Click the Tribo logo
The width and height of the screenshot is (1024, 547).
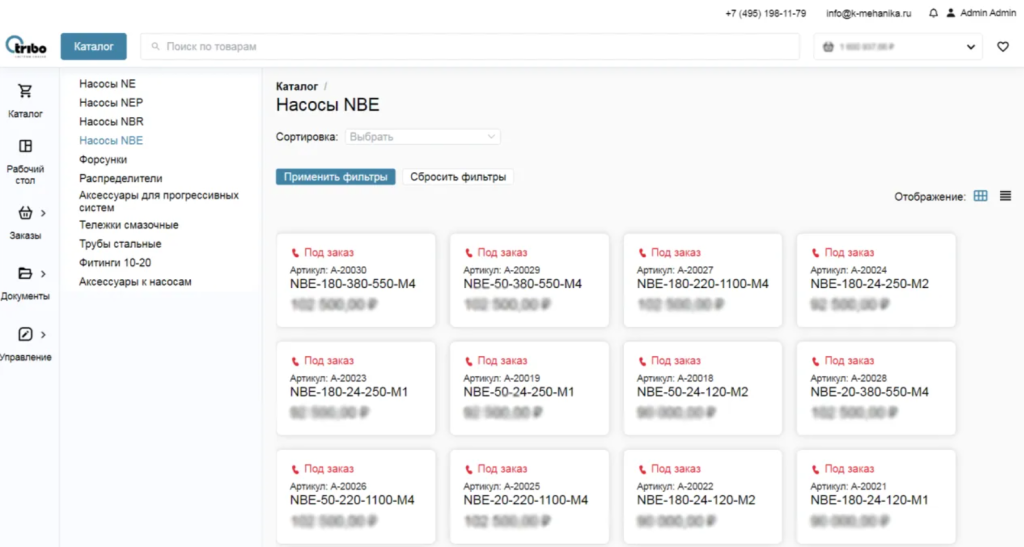point(26,47)
